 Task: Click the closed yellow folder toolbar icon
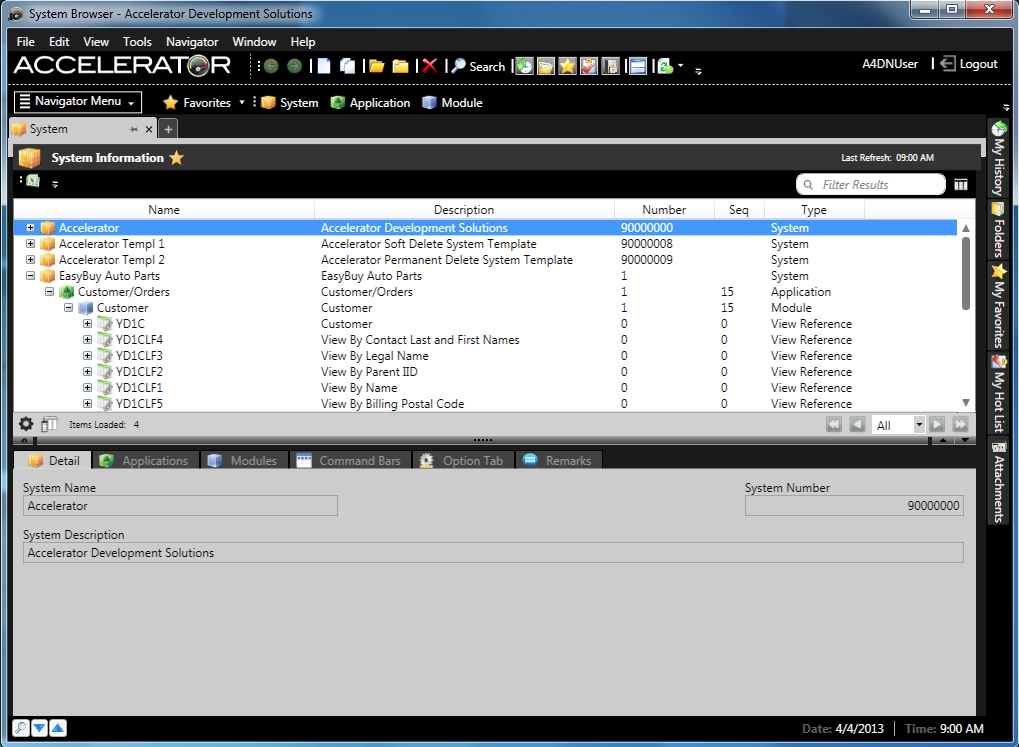[x=400, y=66]
